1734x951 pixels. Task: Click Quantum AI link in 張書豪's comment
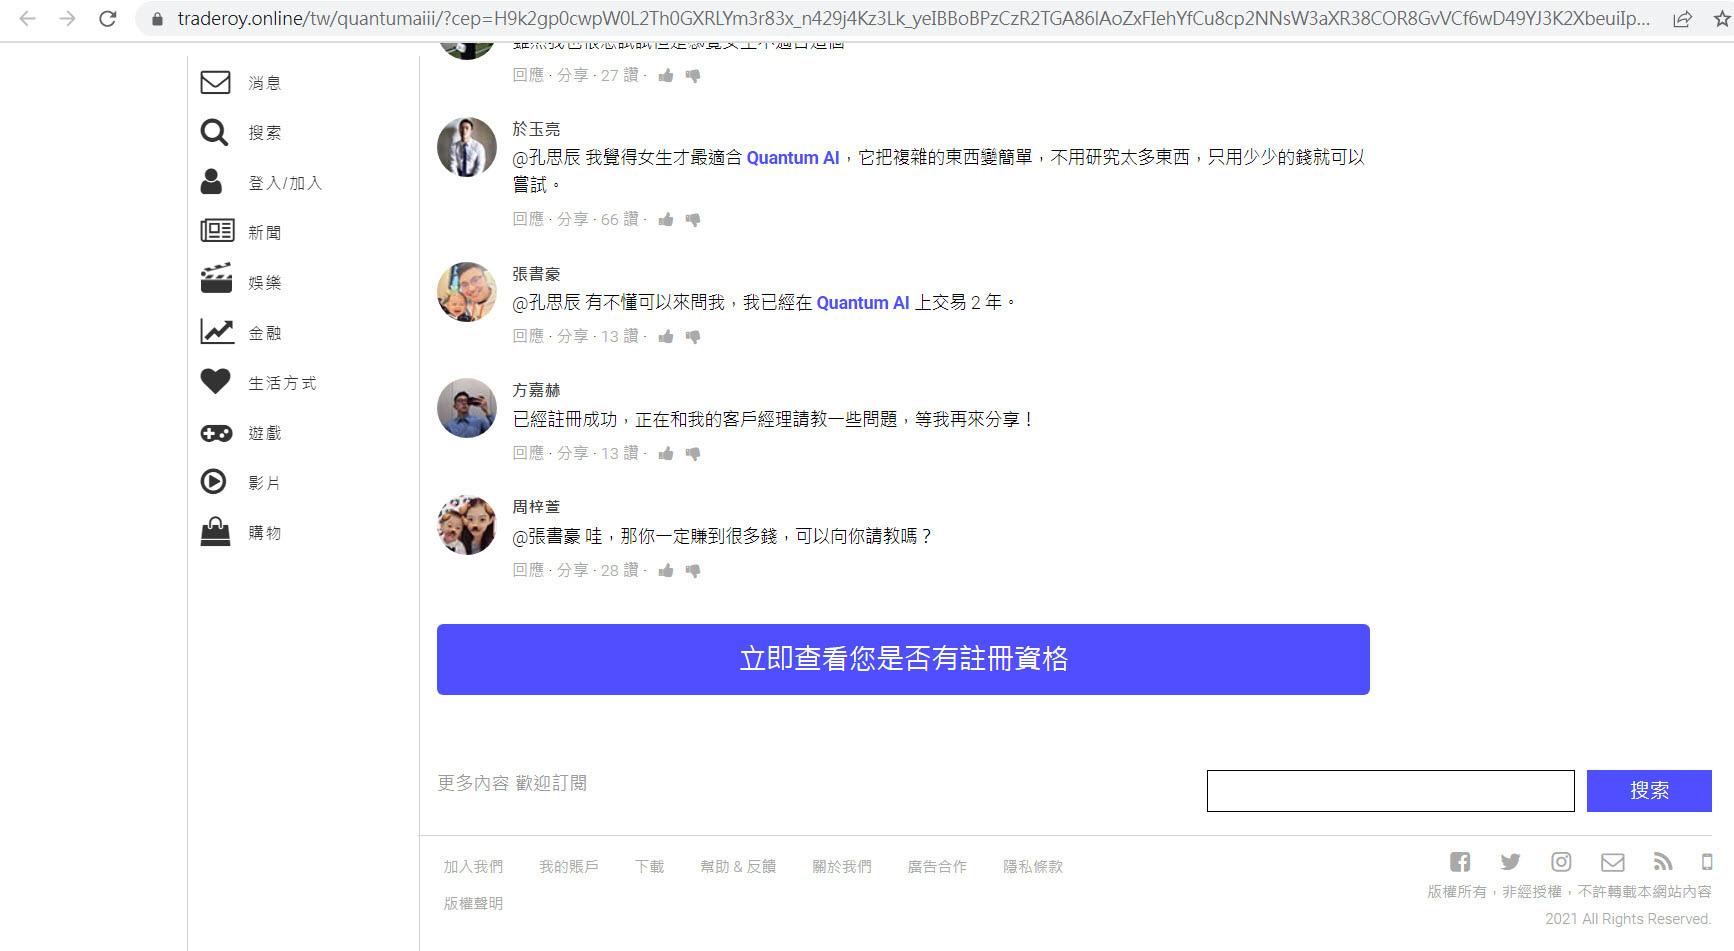pos(863,303)
